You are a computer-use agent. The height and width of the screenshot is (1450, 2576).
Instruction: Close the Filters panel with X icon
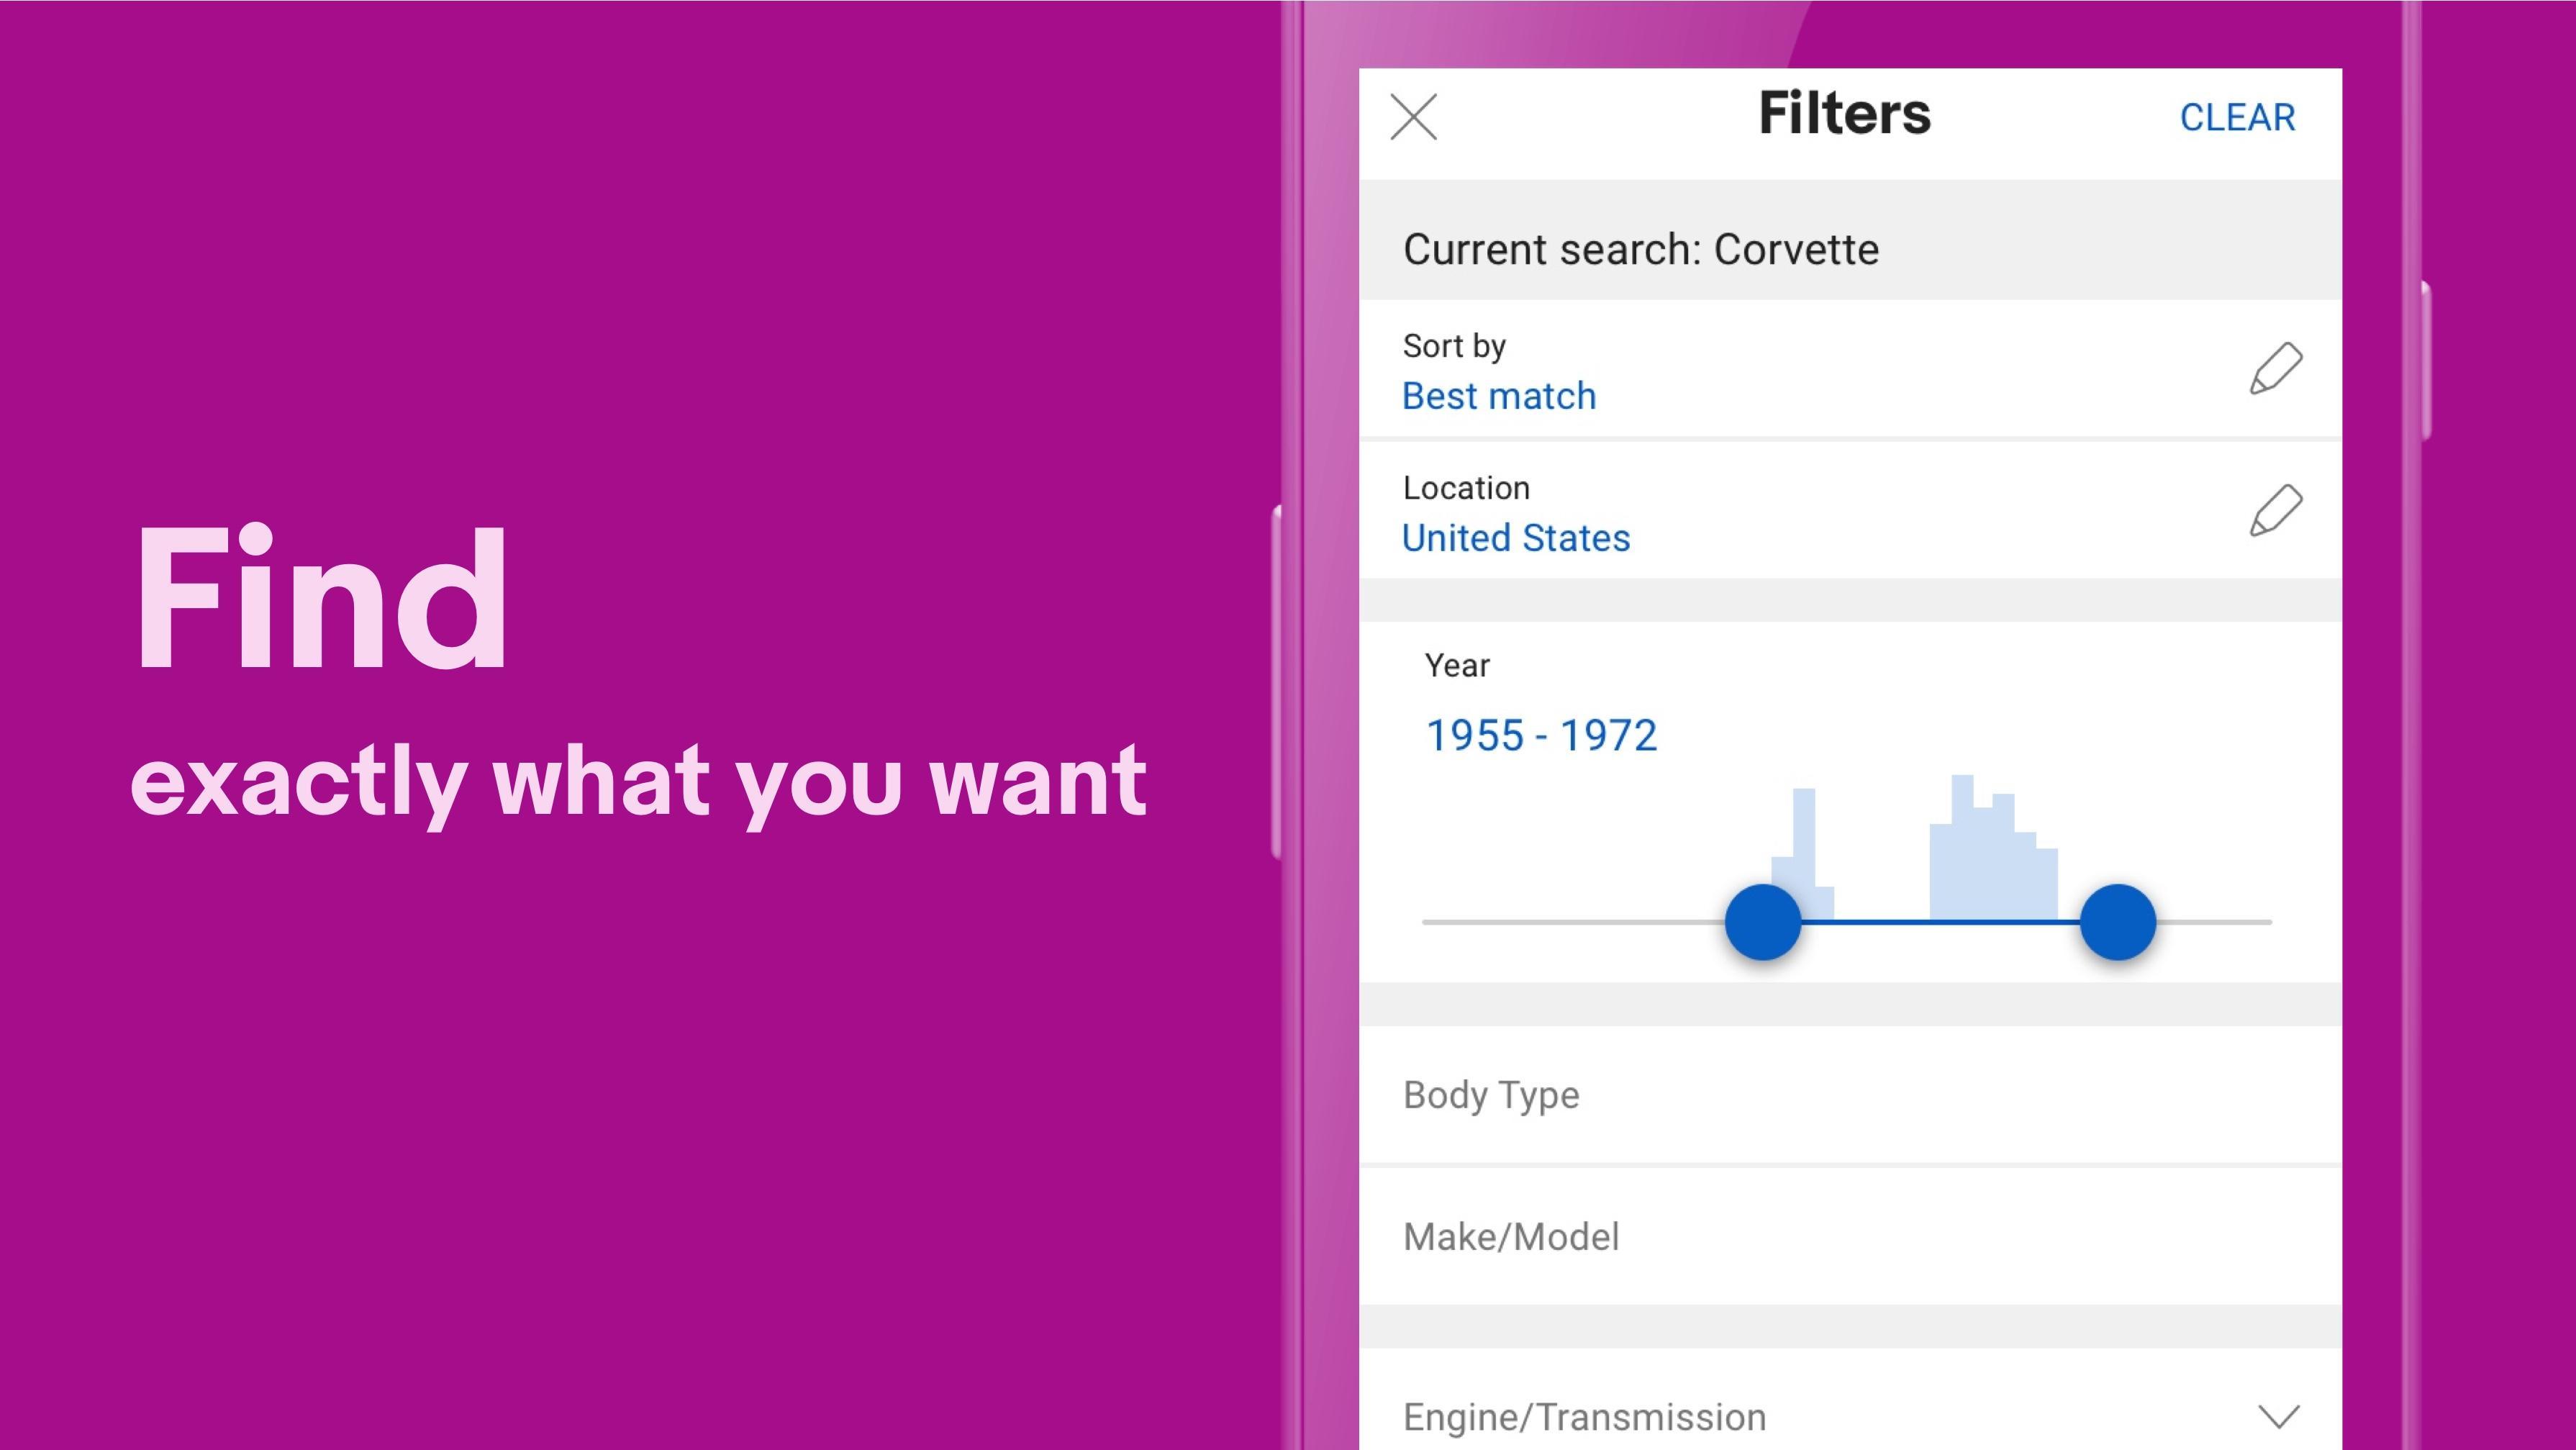[x=1413, y=117]
